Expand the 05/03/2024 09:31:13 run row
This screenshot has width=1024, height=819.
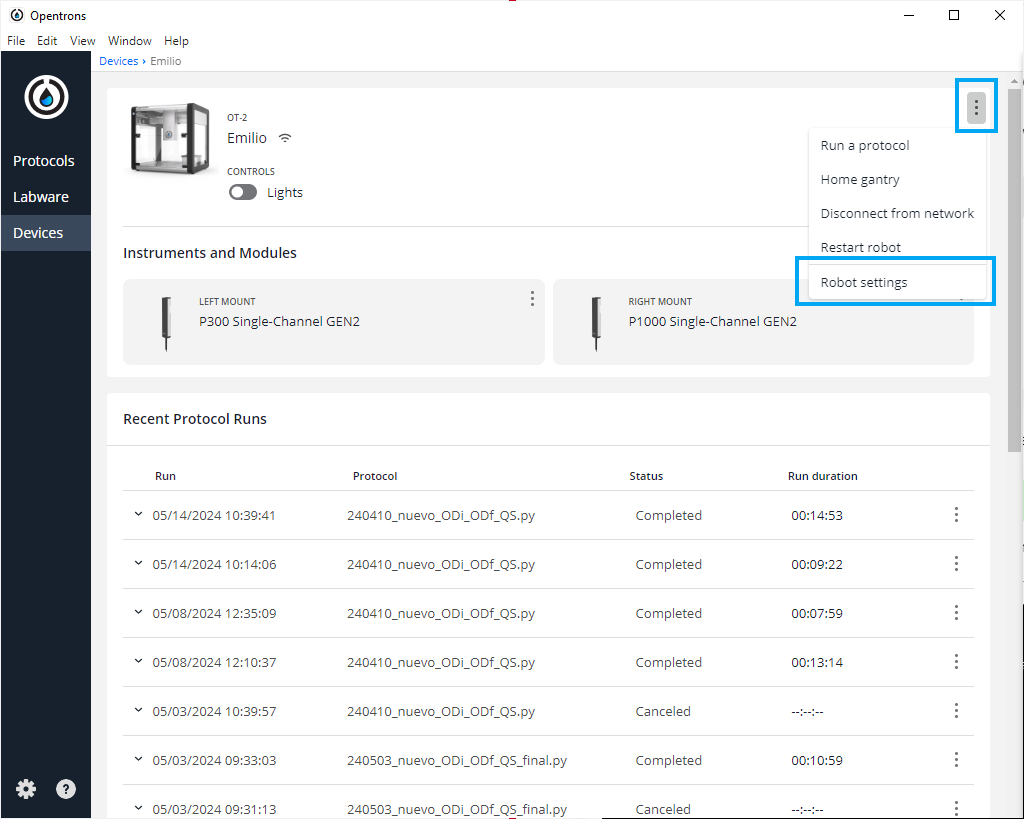[x=138, y=808]
